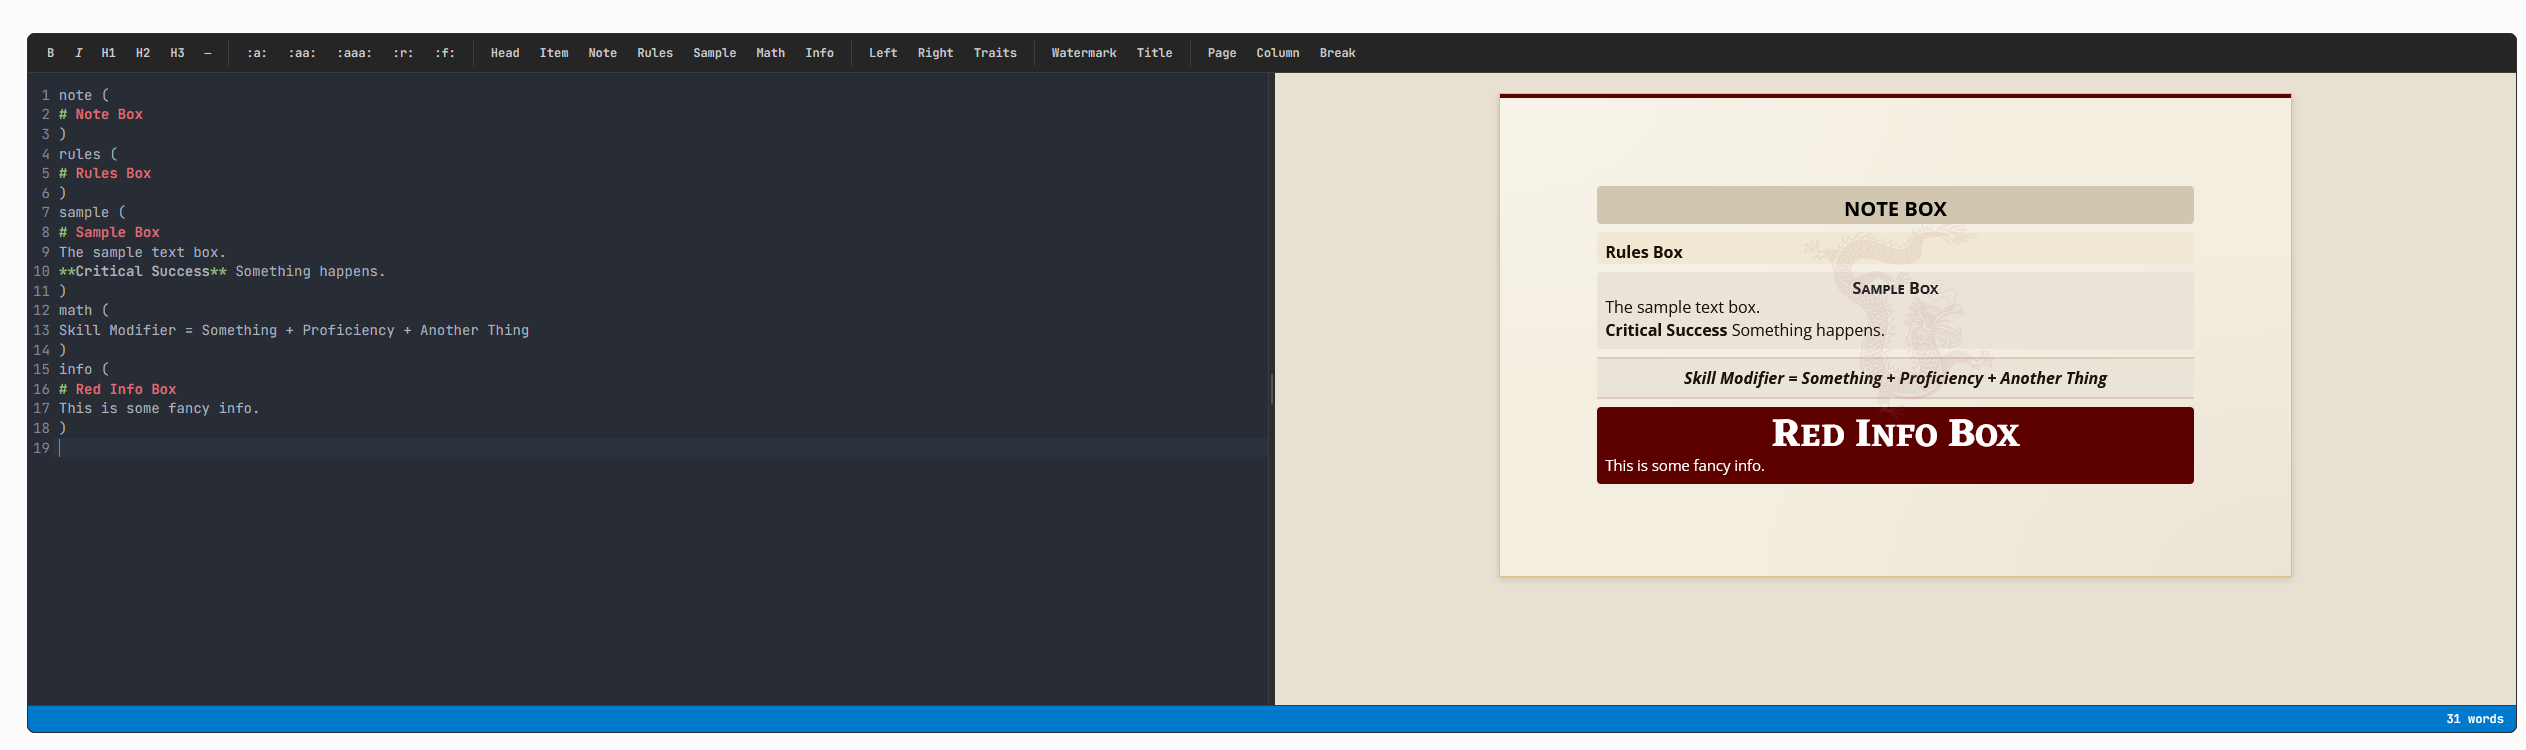2526x750 pixels.
Task: Insert the :a: single action symbol
Action: [x=257, y=53]
